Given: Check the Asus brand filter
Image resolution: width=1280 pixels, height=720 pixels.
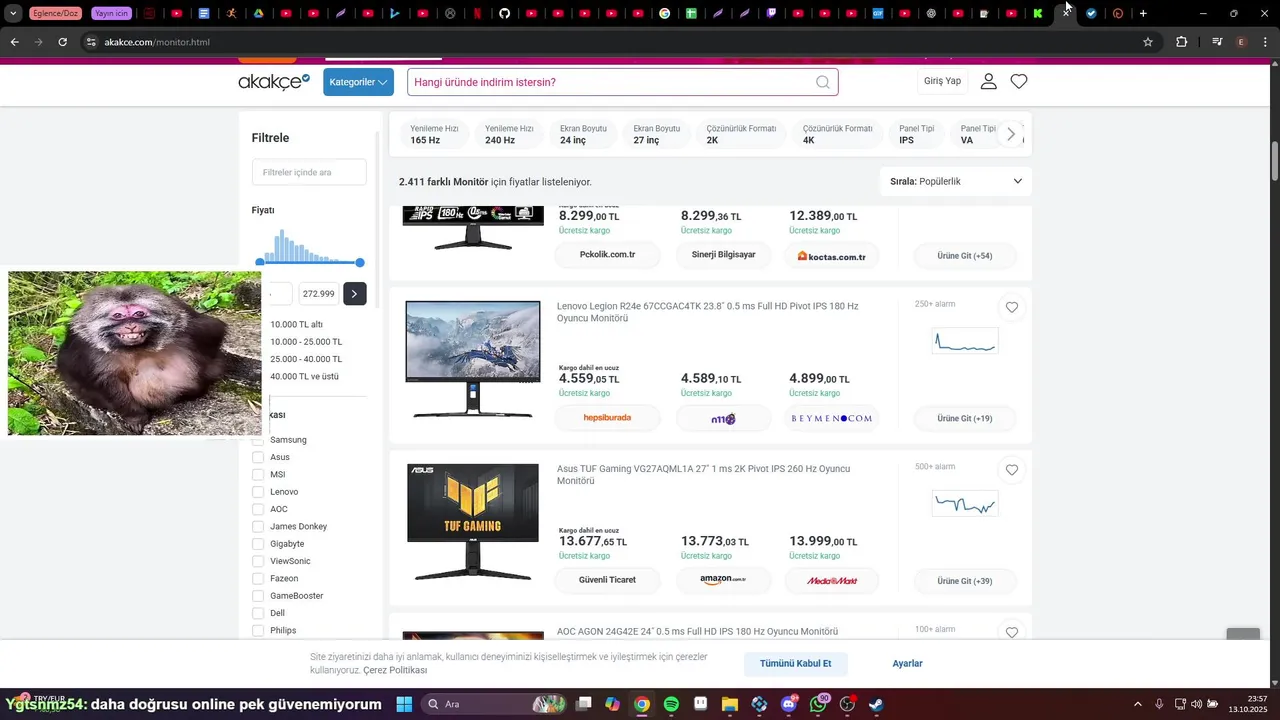Looking at the screenshot, I should tap(258, 457).
